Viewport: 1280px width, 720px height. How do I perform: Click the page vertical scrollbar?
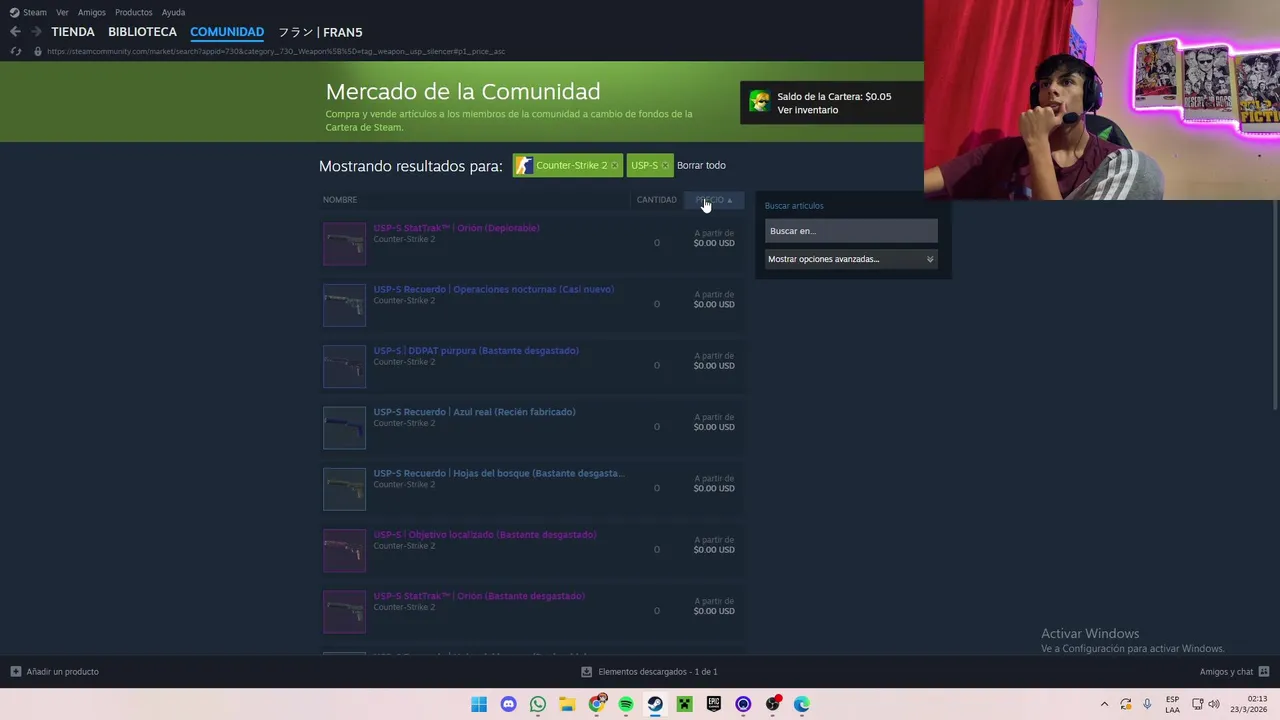[x=1276, y=305]
